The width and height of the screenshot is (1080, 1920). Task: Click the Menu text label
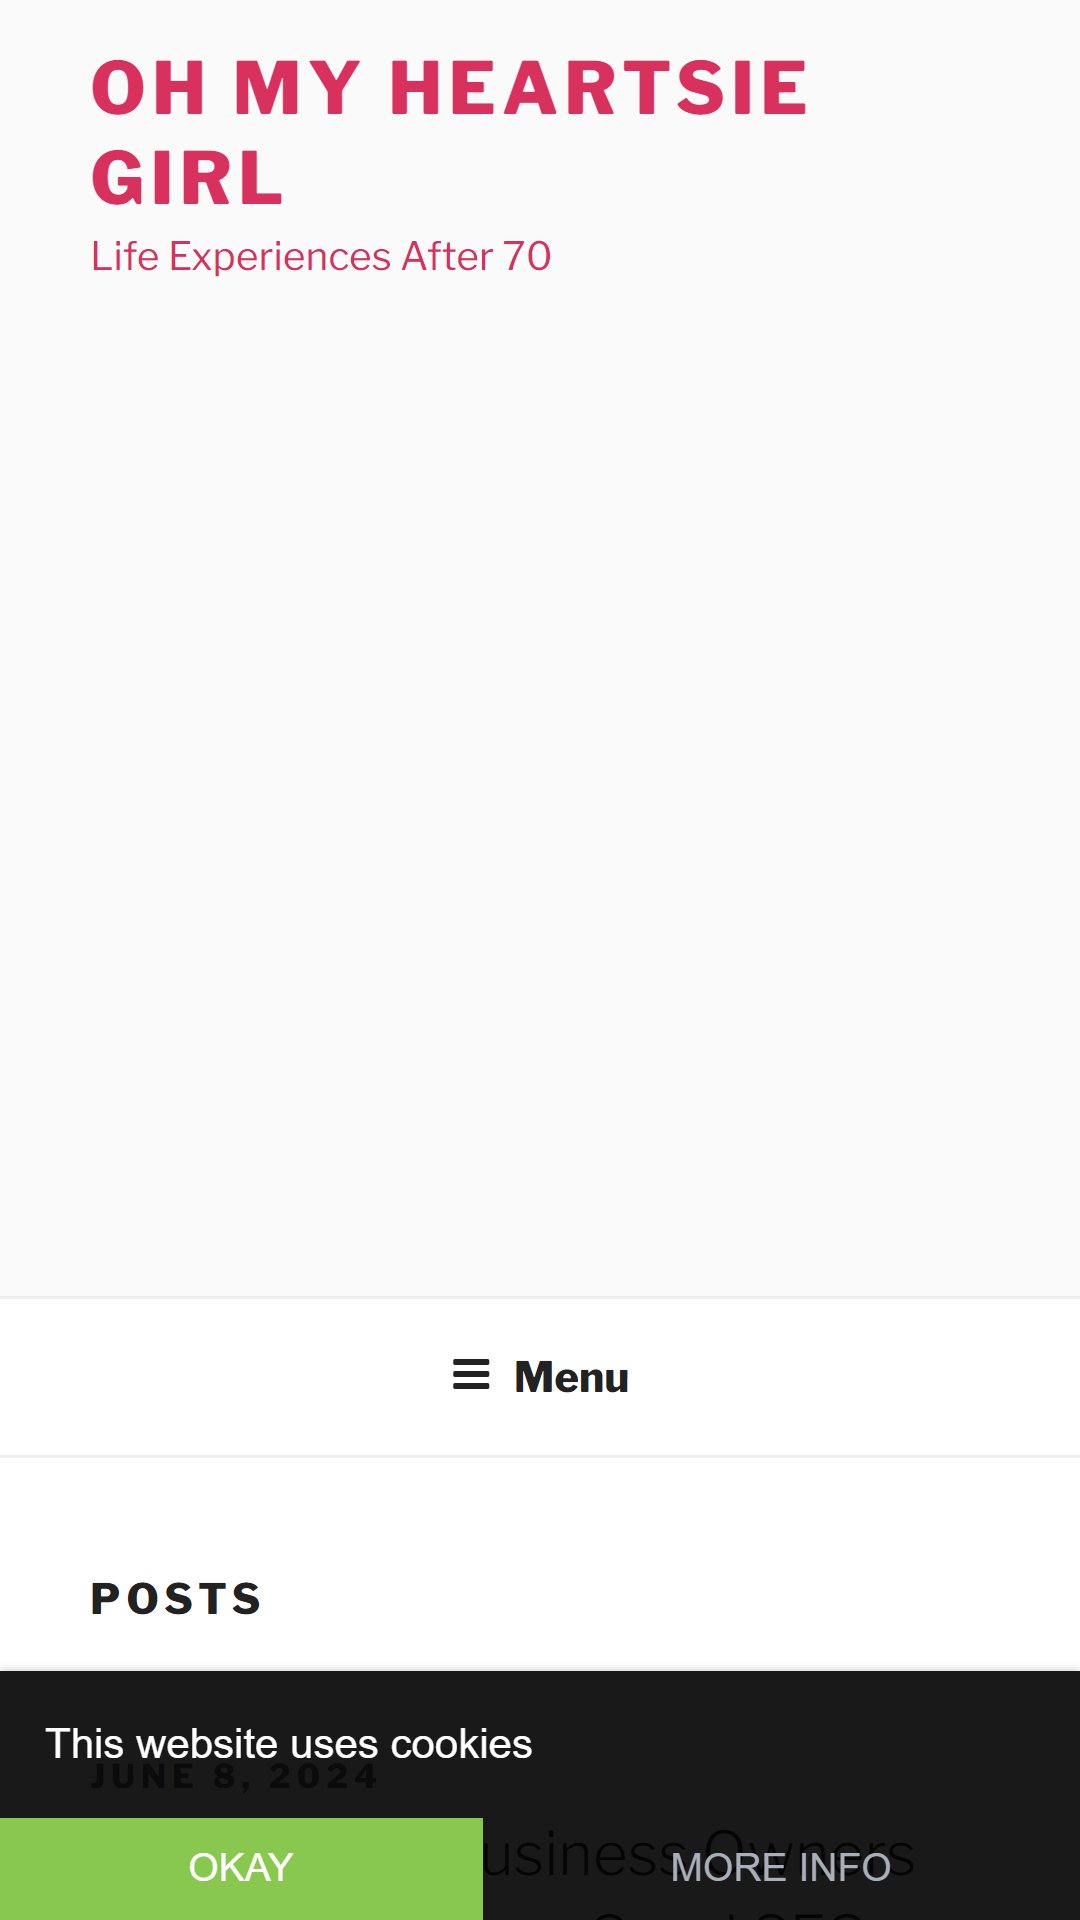571,1377
